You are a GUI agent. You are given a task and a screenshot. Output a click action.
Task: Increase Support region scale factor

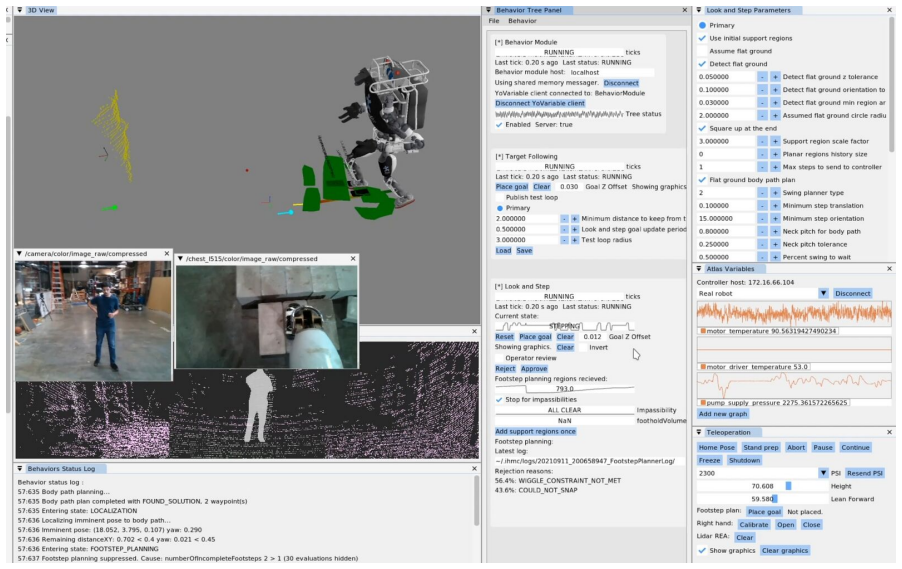(775, 142)
